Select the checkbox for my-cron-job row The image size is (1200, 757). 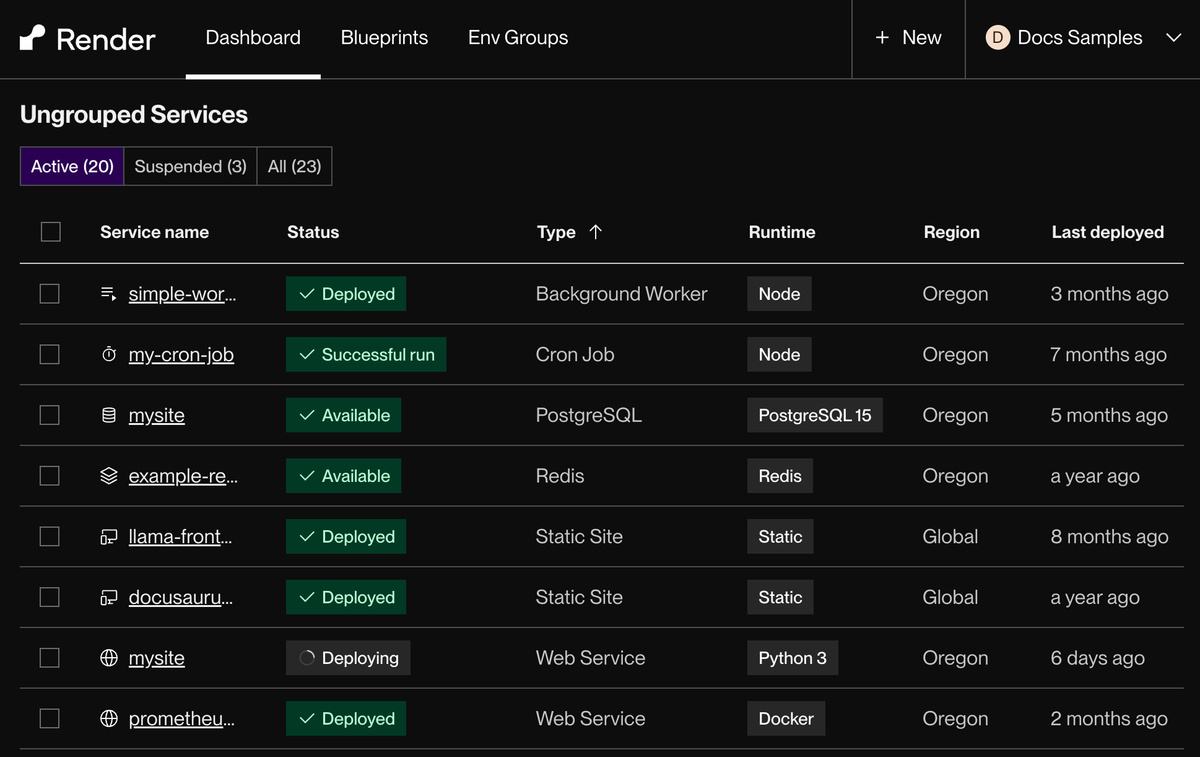click(x=50, y=354)
